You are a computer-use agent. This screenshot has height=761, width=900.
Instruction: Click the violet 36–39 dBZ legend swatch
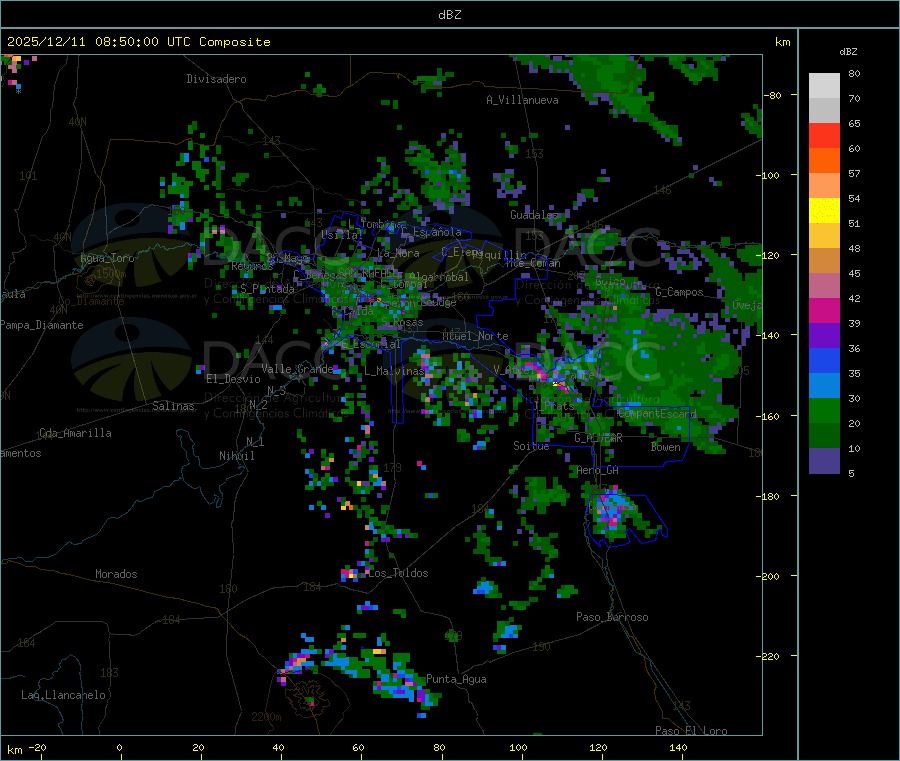point(824,336)
